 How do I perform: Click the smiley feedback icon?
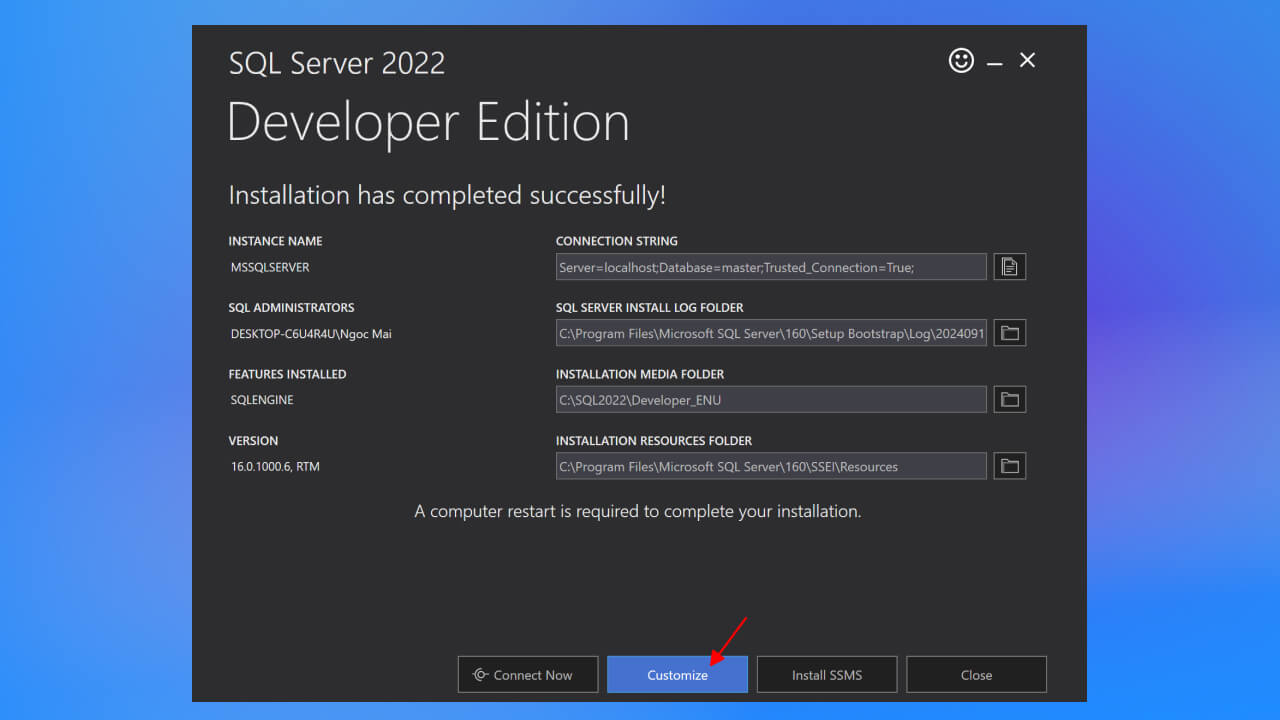click(x=961, y=61)
